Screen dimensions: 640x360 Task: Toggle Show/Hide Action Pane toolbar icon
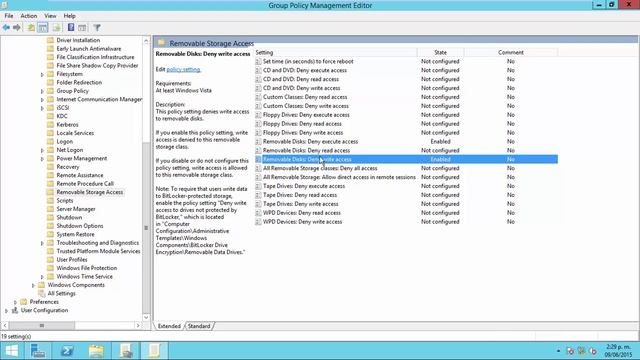coord(82,28)
